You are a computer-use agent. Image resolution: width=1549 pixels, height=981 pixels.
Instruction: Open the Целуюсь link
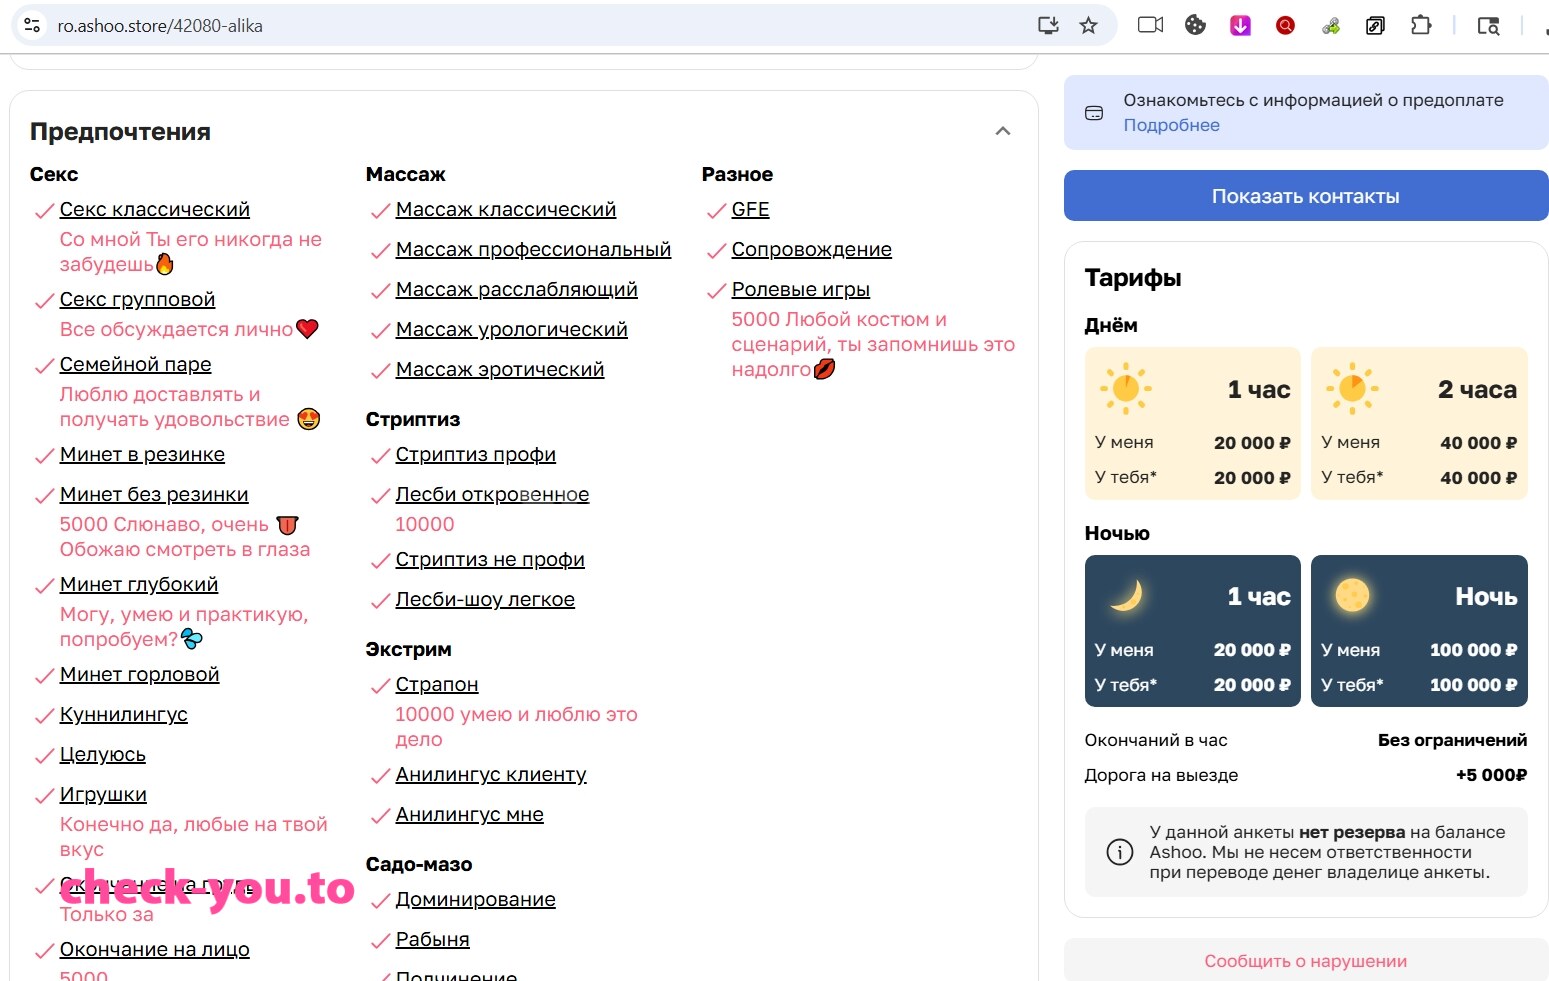102,754
